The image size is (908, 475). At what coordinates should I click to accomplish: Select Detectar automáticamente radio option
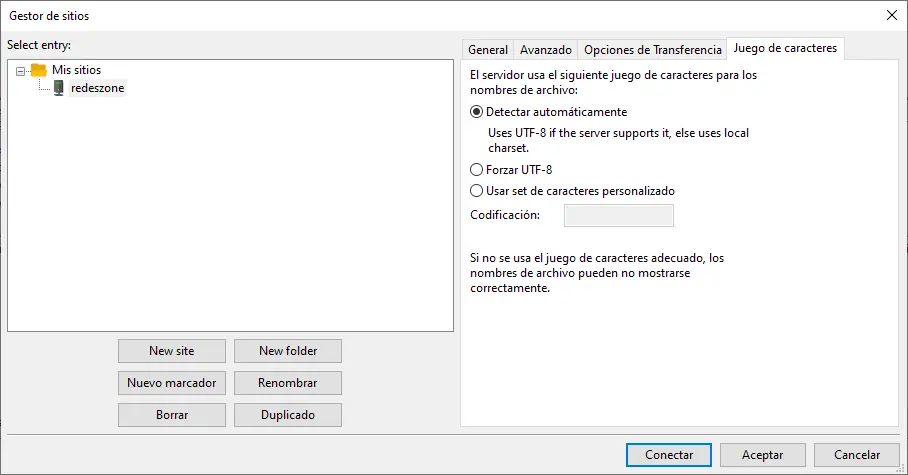coord(476,112)
